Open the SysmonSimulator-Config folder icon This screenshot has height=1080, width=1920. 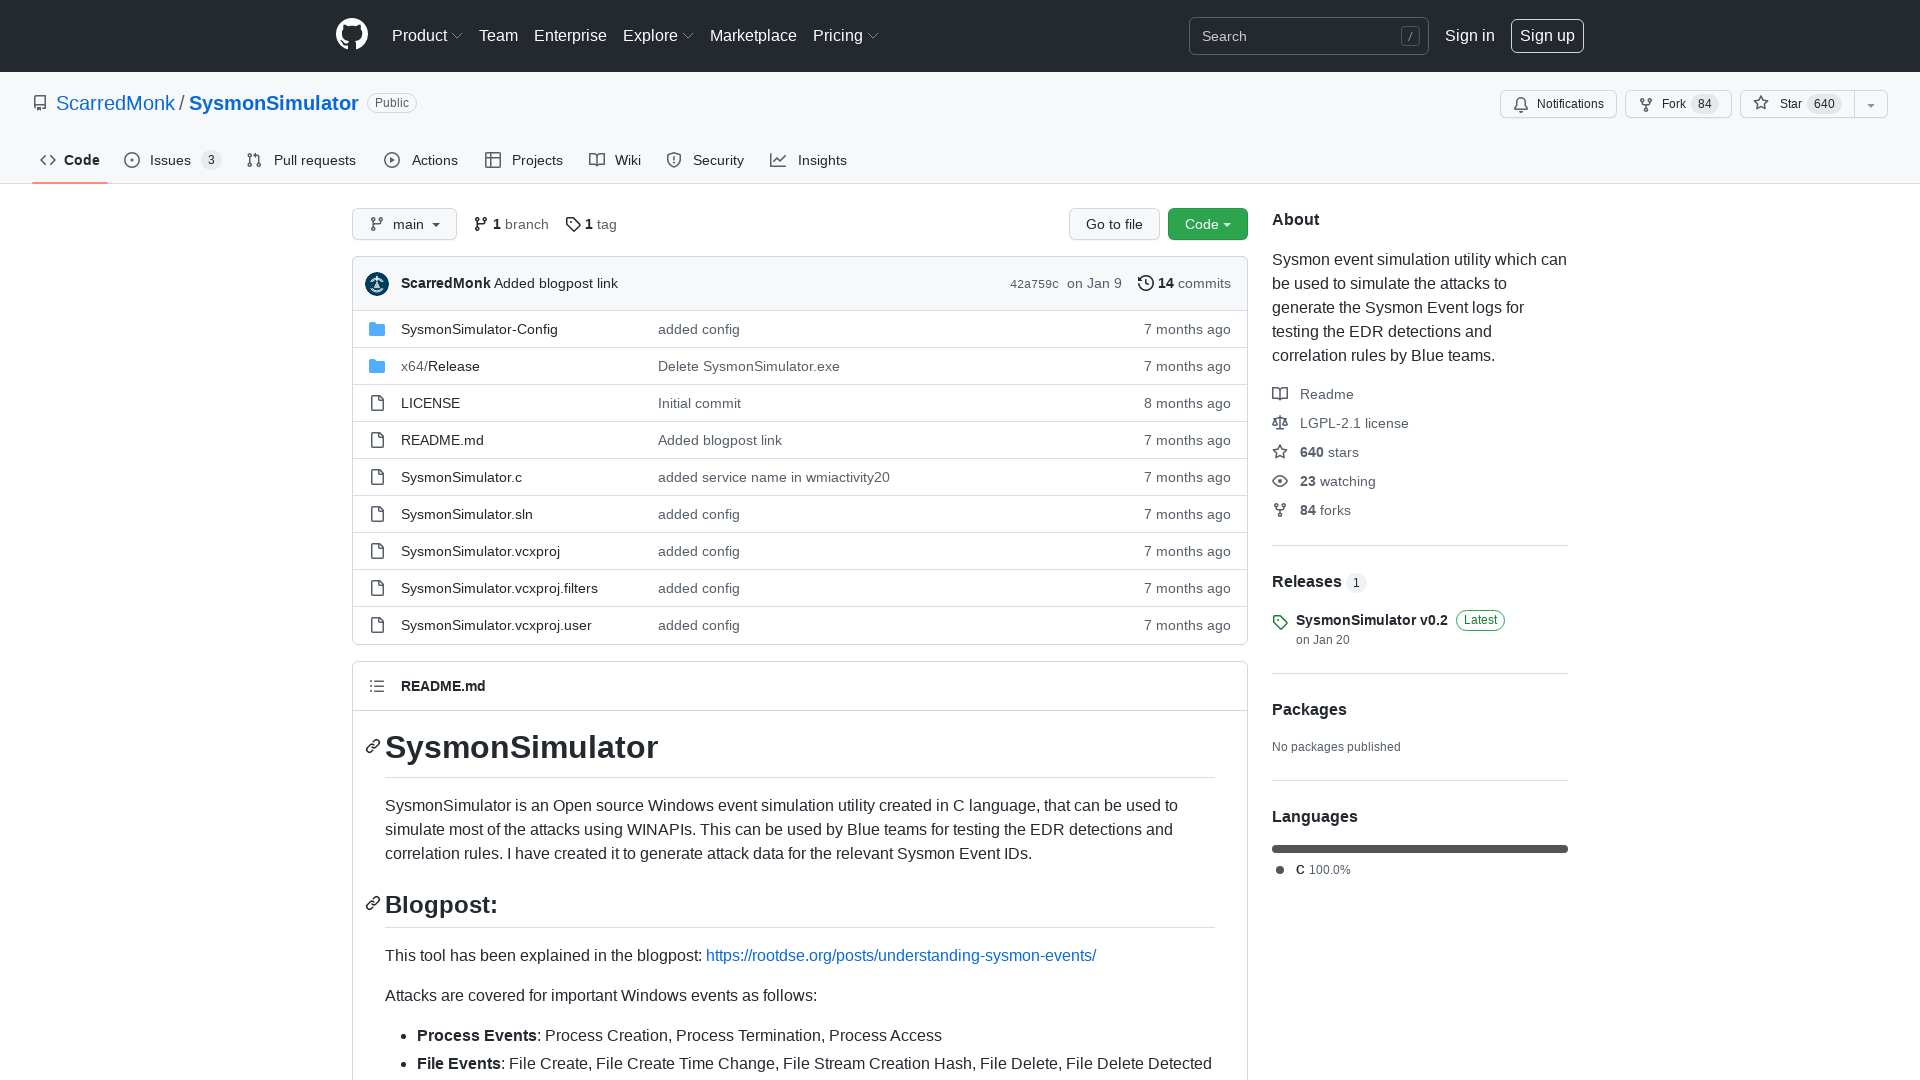click(377, 329)
